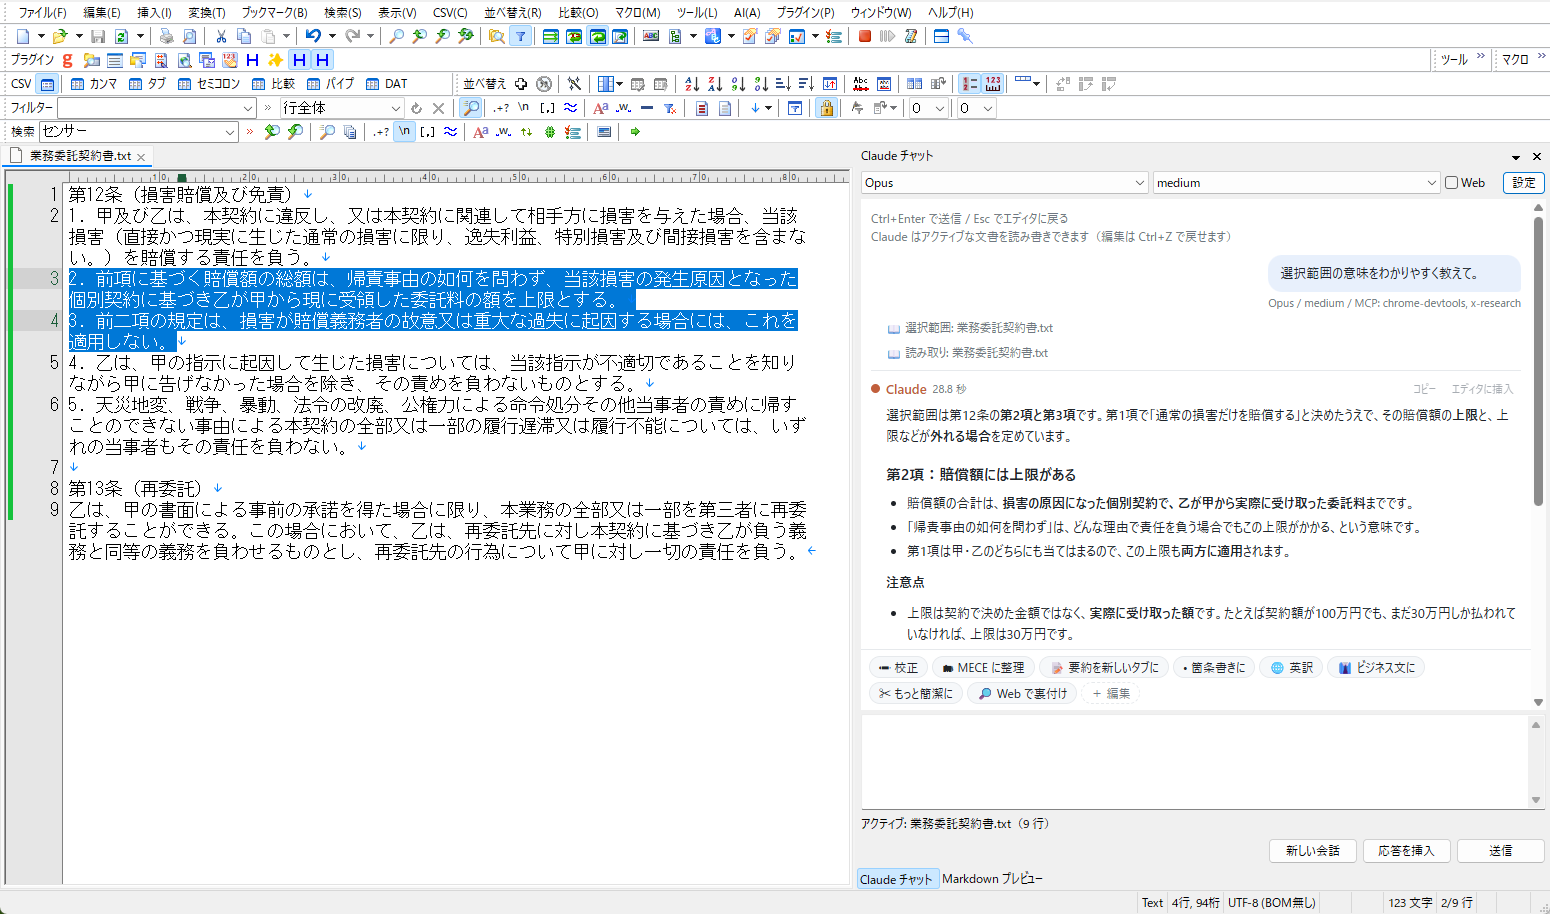Click the find next icon in search bar
The image size is (1550, 914).
point(295,131)
